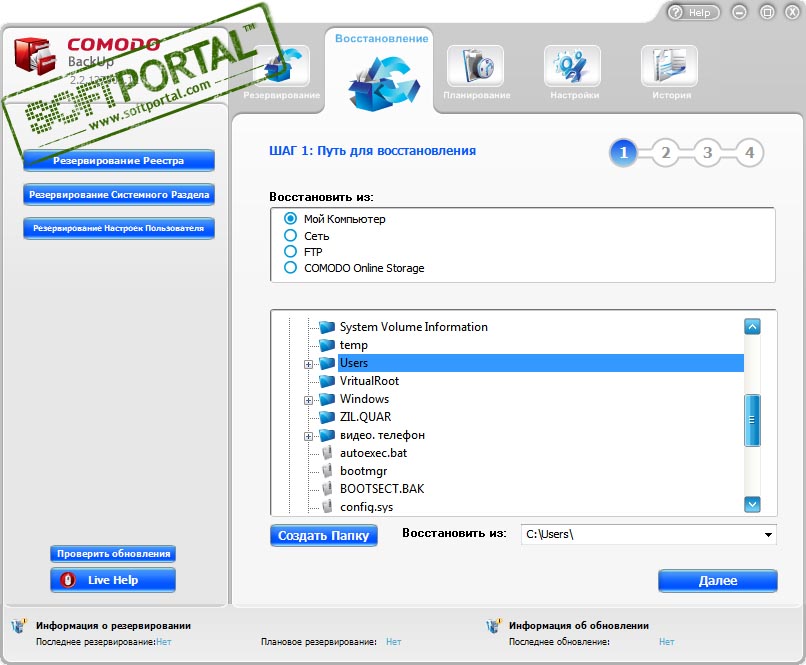
Task: Select the bootmgr file row
Action: pos(363,471)
